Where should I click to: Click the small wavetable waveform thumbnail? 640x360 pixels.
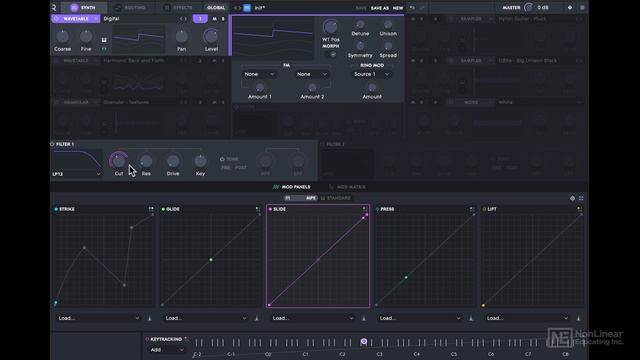click(x=138, y=38)
